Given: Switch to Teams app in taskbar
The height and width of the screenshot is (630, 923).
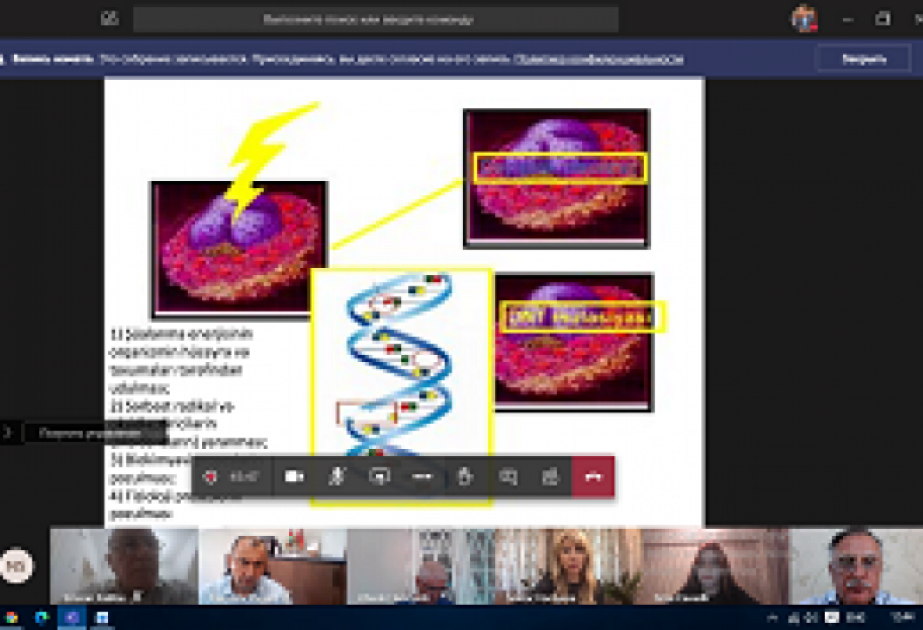Looking at the screenshot, I should [72, 618].
